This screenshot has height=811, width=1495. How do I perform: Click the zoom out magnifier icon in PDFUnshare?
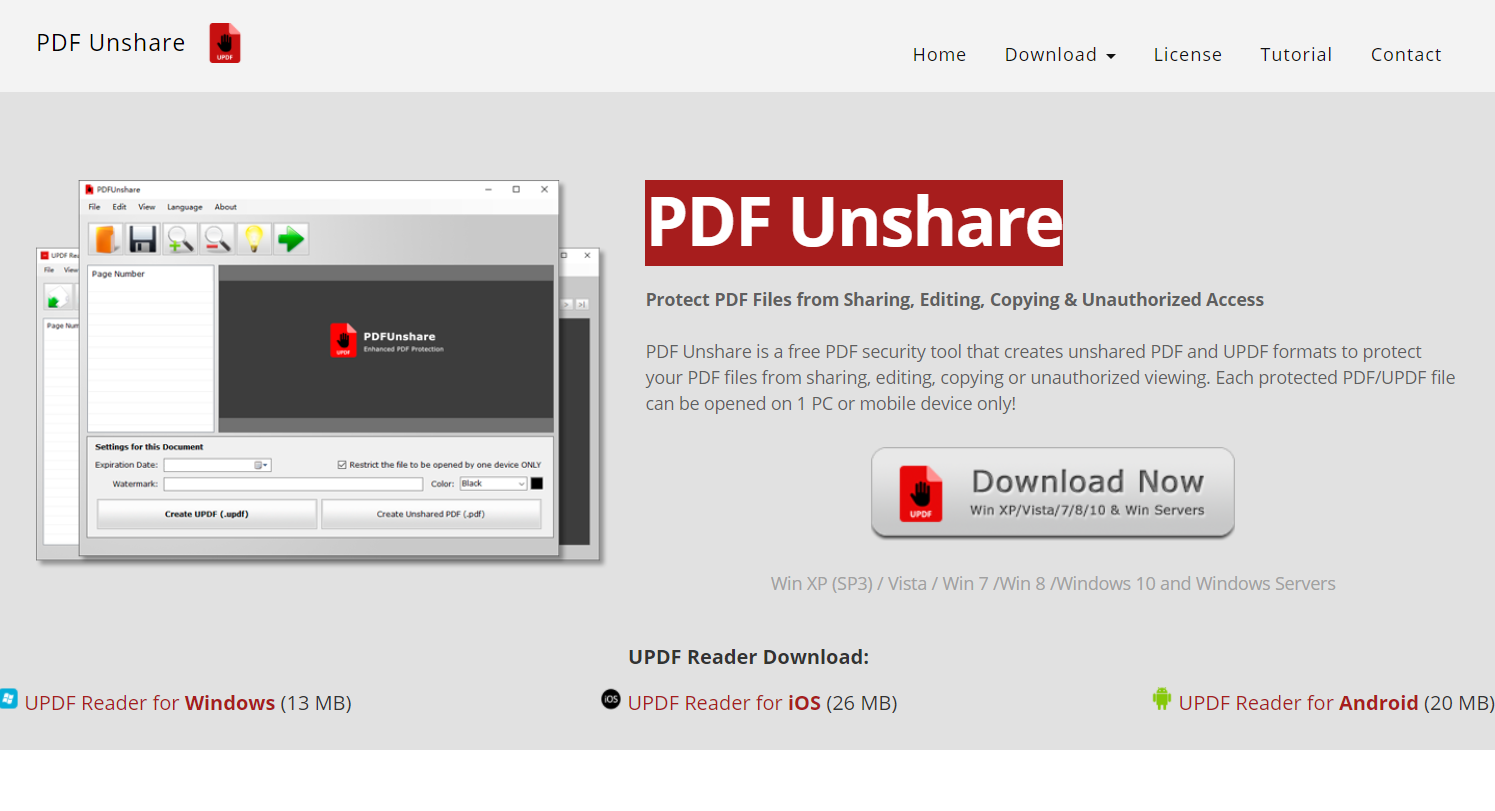(217, 239)
